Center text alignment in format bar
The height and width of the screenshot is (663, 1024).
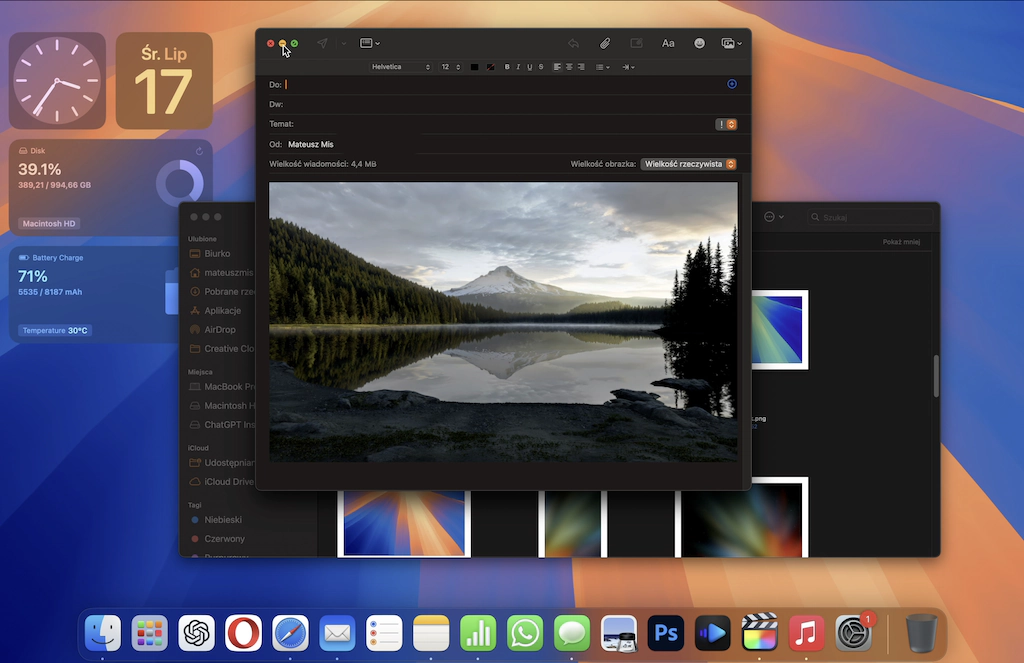click(569, 67)
